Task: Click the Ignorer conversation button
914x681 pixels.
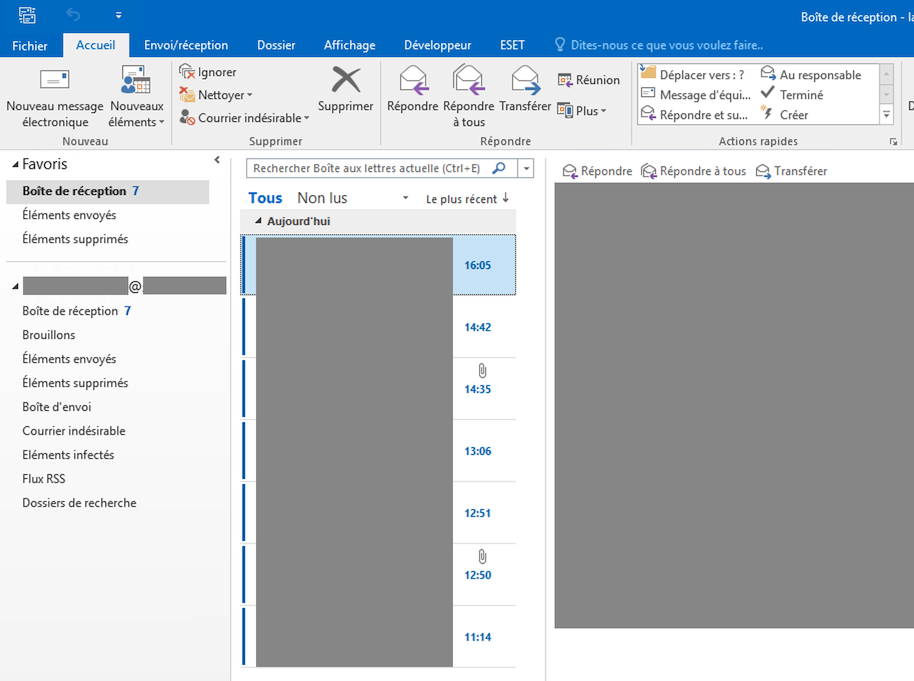Action: click(x=208, y=72)
